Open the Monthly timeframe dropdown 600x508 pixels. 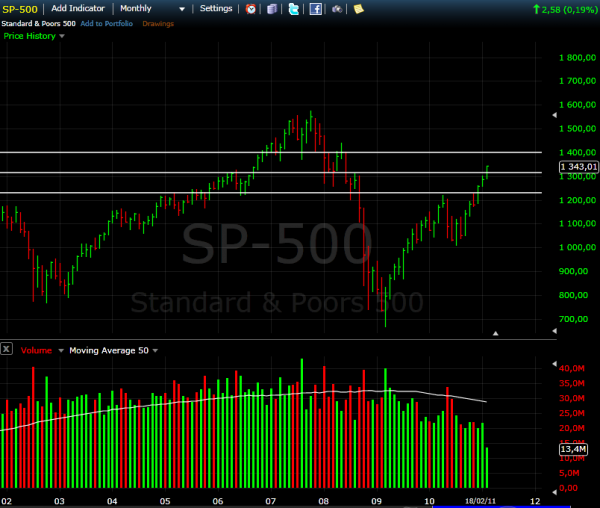pyautogui.click(x=152, y=8)
